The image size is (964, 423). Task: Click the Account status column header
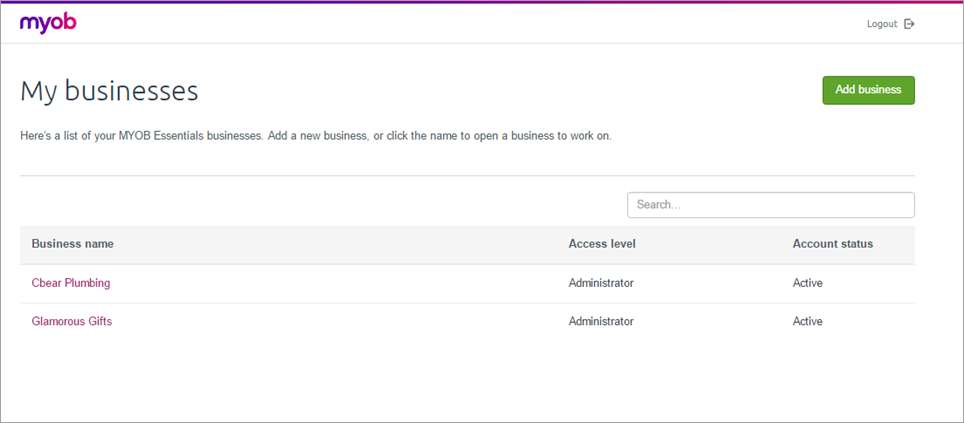(x=832, y=244)
